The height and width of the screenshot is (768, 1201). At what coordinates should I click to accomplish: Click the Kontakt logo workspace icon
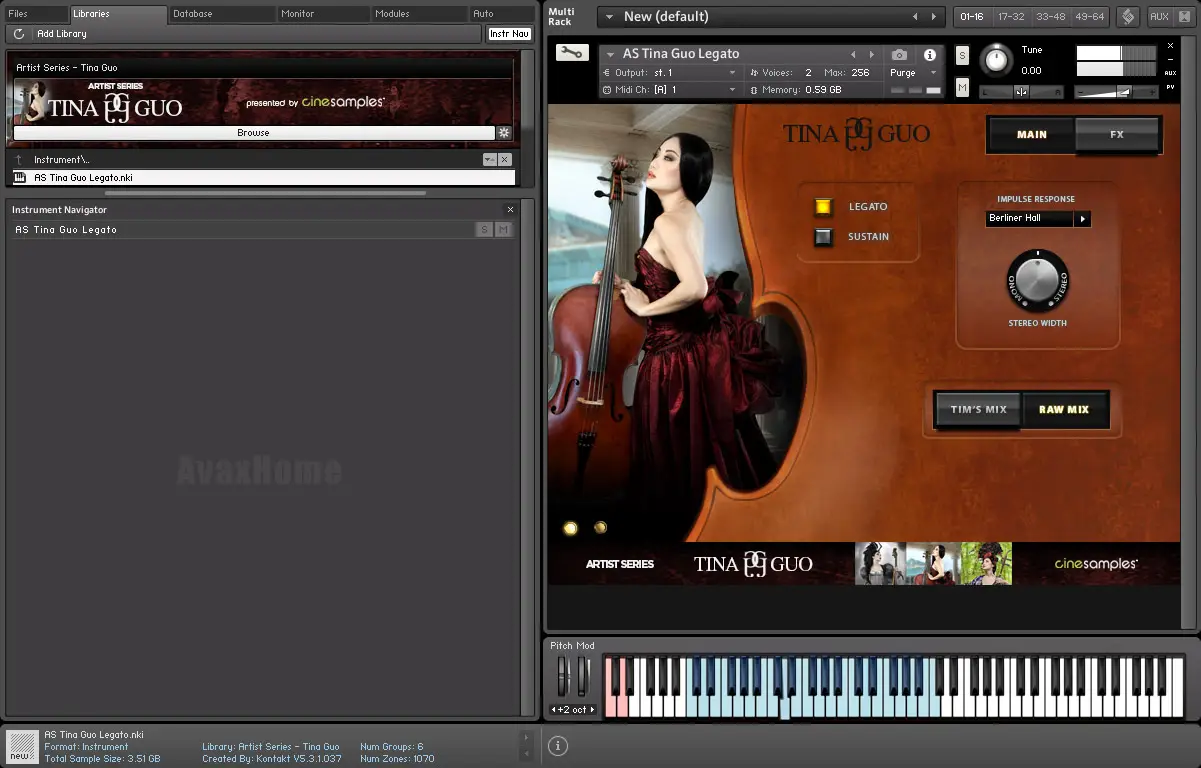point(1128,17)
